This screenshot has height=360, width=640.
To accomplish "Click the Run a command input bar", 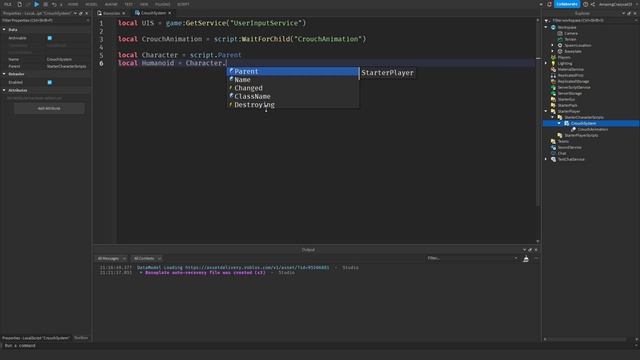I will coord(318,346).
